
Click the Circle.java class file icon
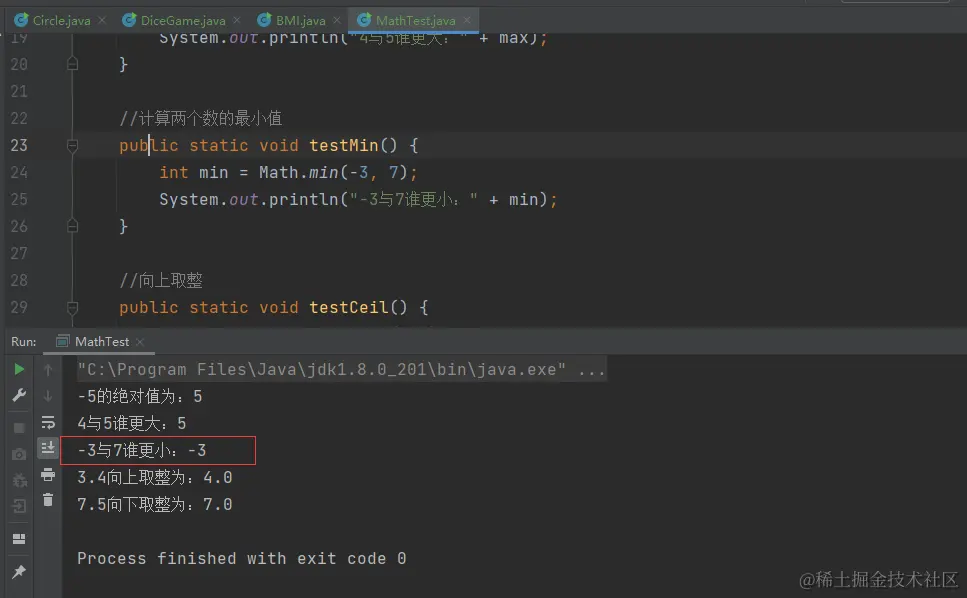21,20
